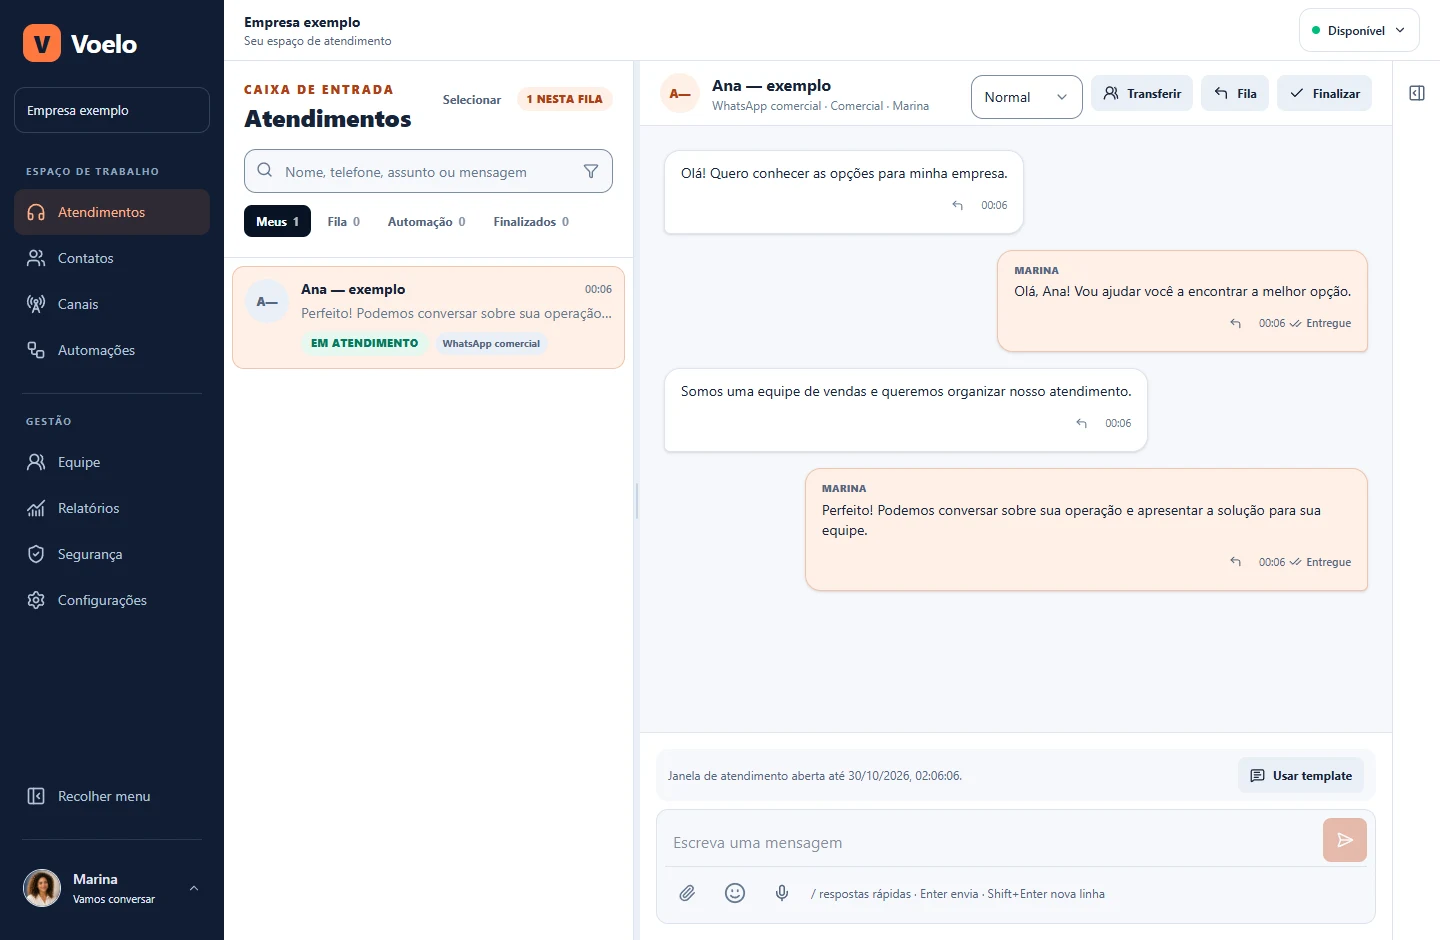The height and width of the screenshot is (940, 1440).
Task: Expand Marina's user menu chevron
Action: click(194, 888)
